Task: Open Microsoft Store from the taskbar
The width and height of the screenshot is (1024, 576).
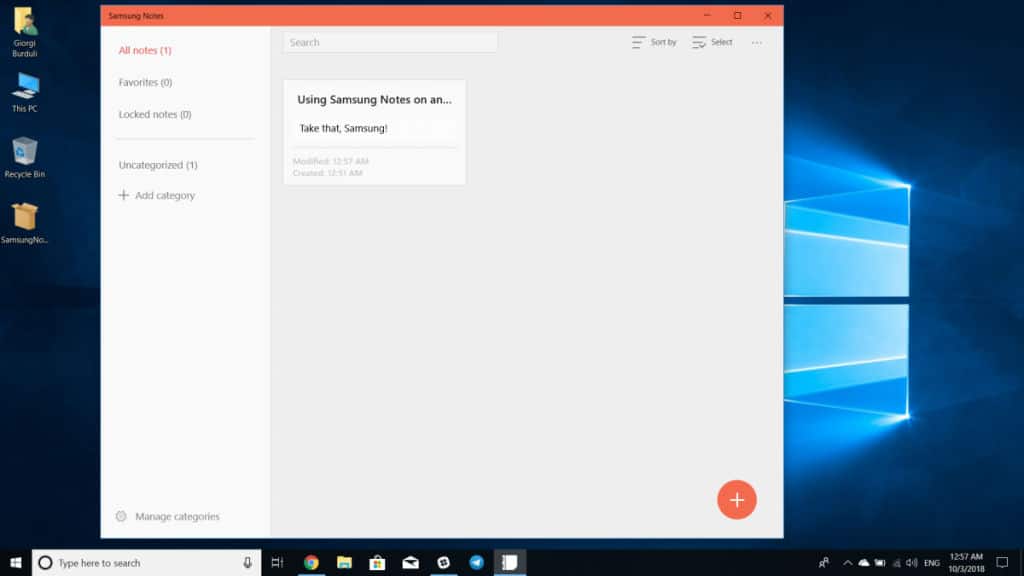Action: click(x=377, y=563)
